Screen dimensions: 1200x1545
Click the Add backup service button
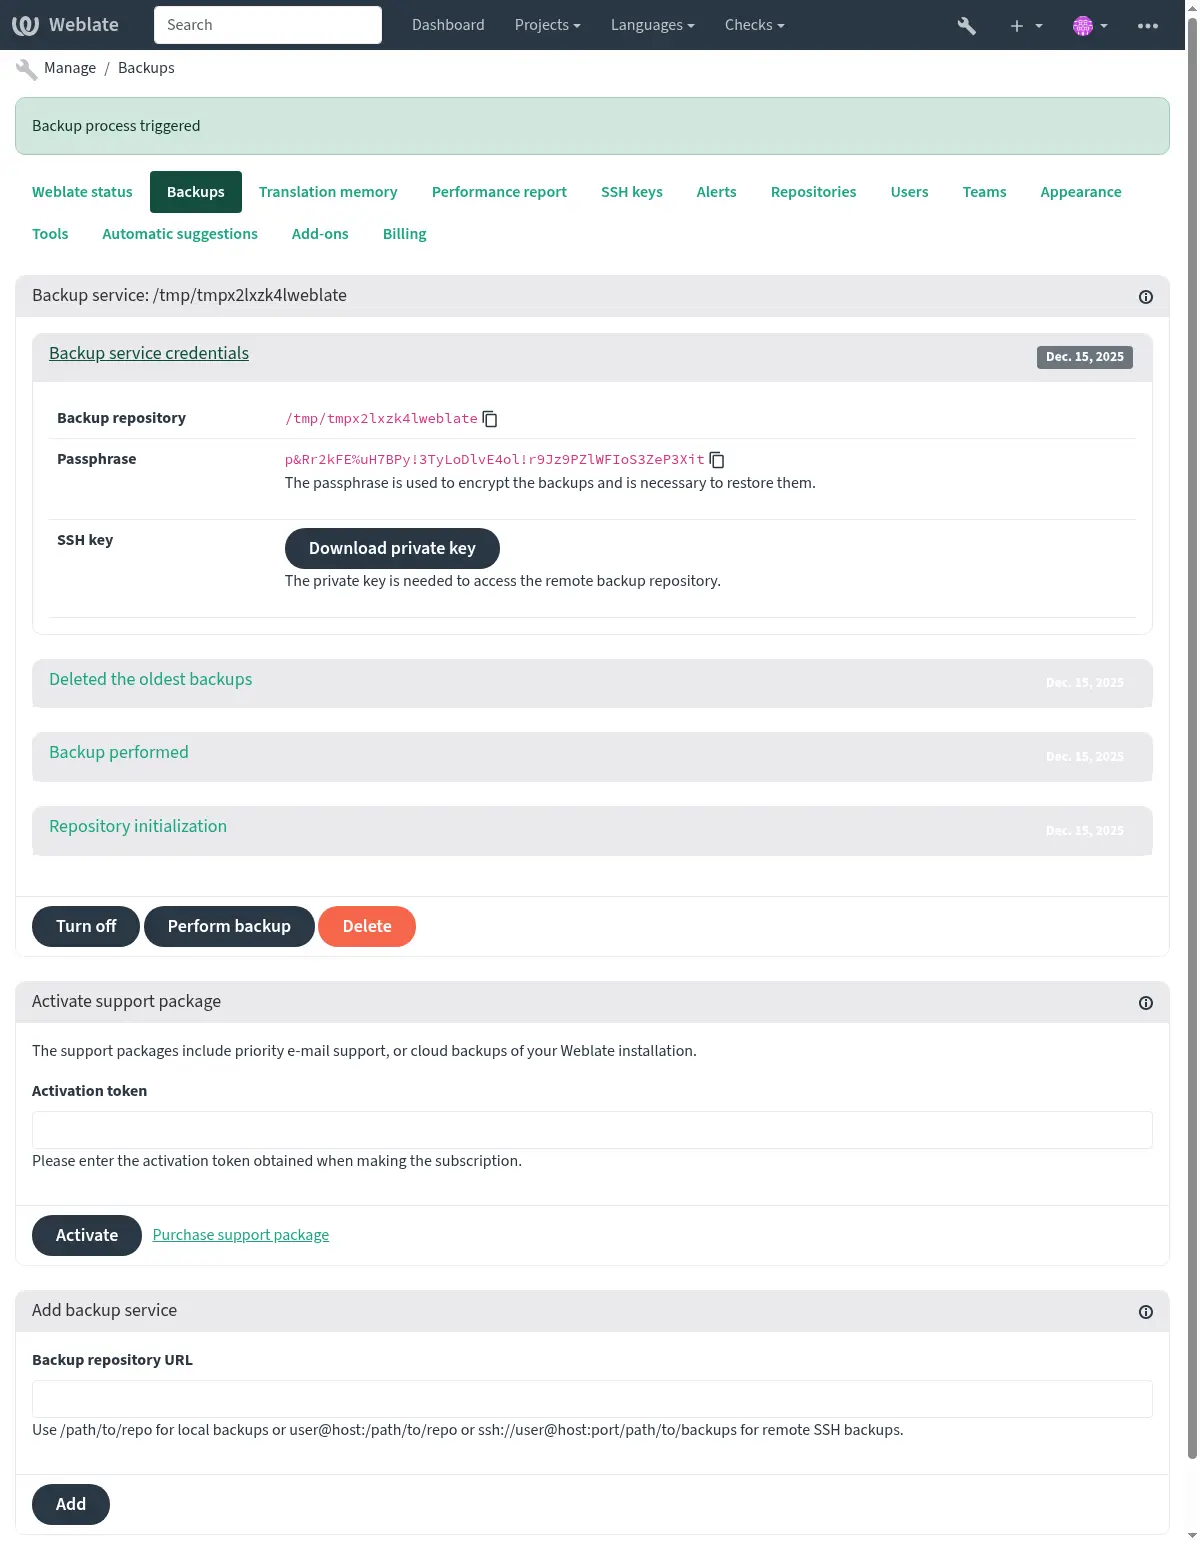(71, 1504)
